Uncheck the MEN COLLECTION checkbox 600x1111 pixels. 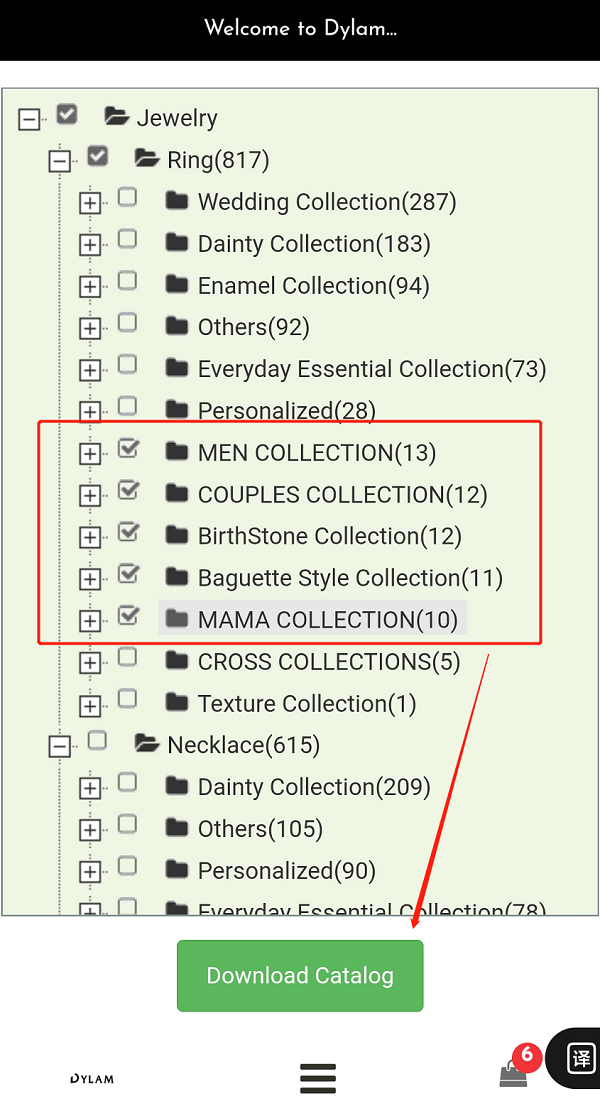tap(128, 449)
